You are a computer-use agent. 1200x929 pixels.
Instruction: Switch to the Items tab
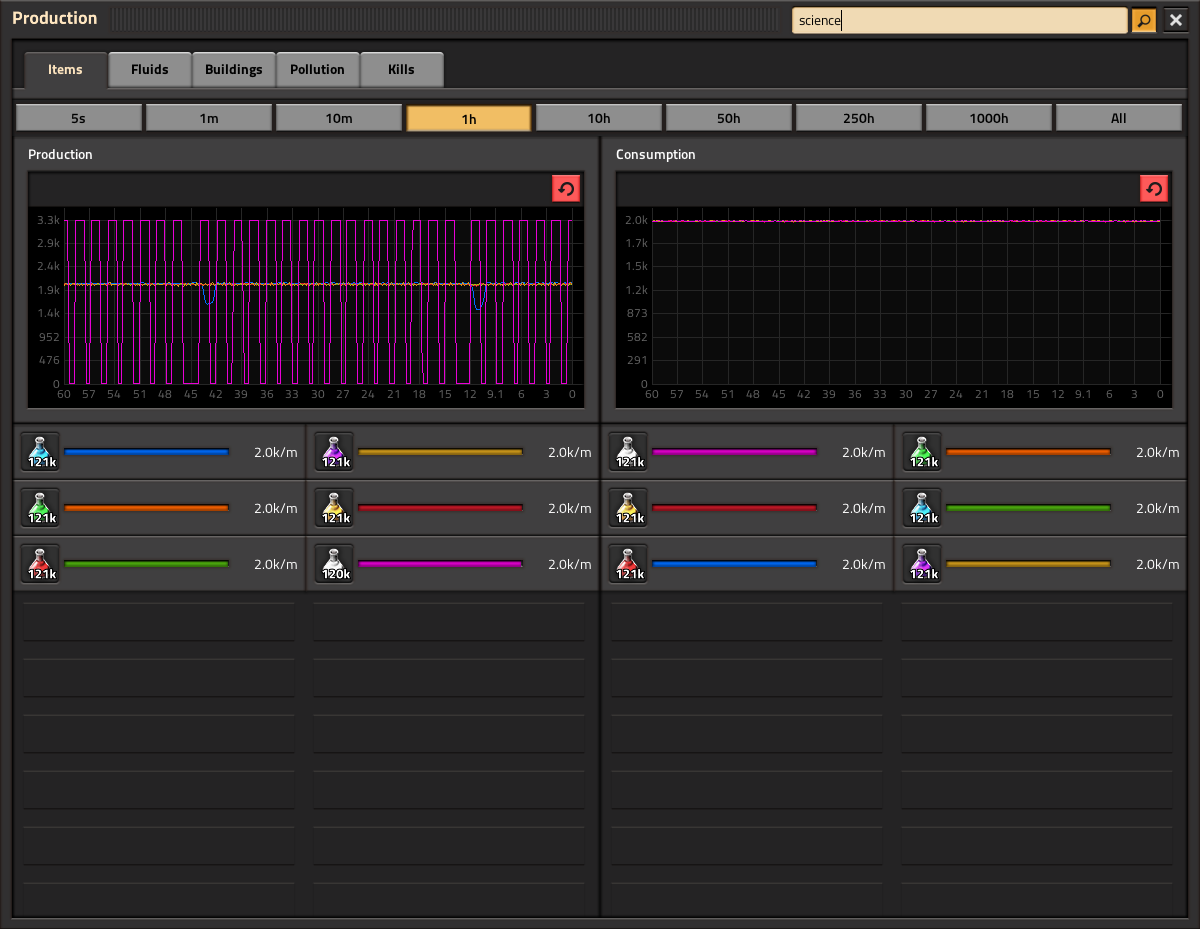coord(66,70)
